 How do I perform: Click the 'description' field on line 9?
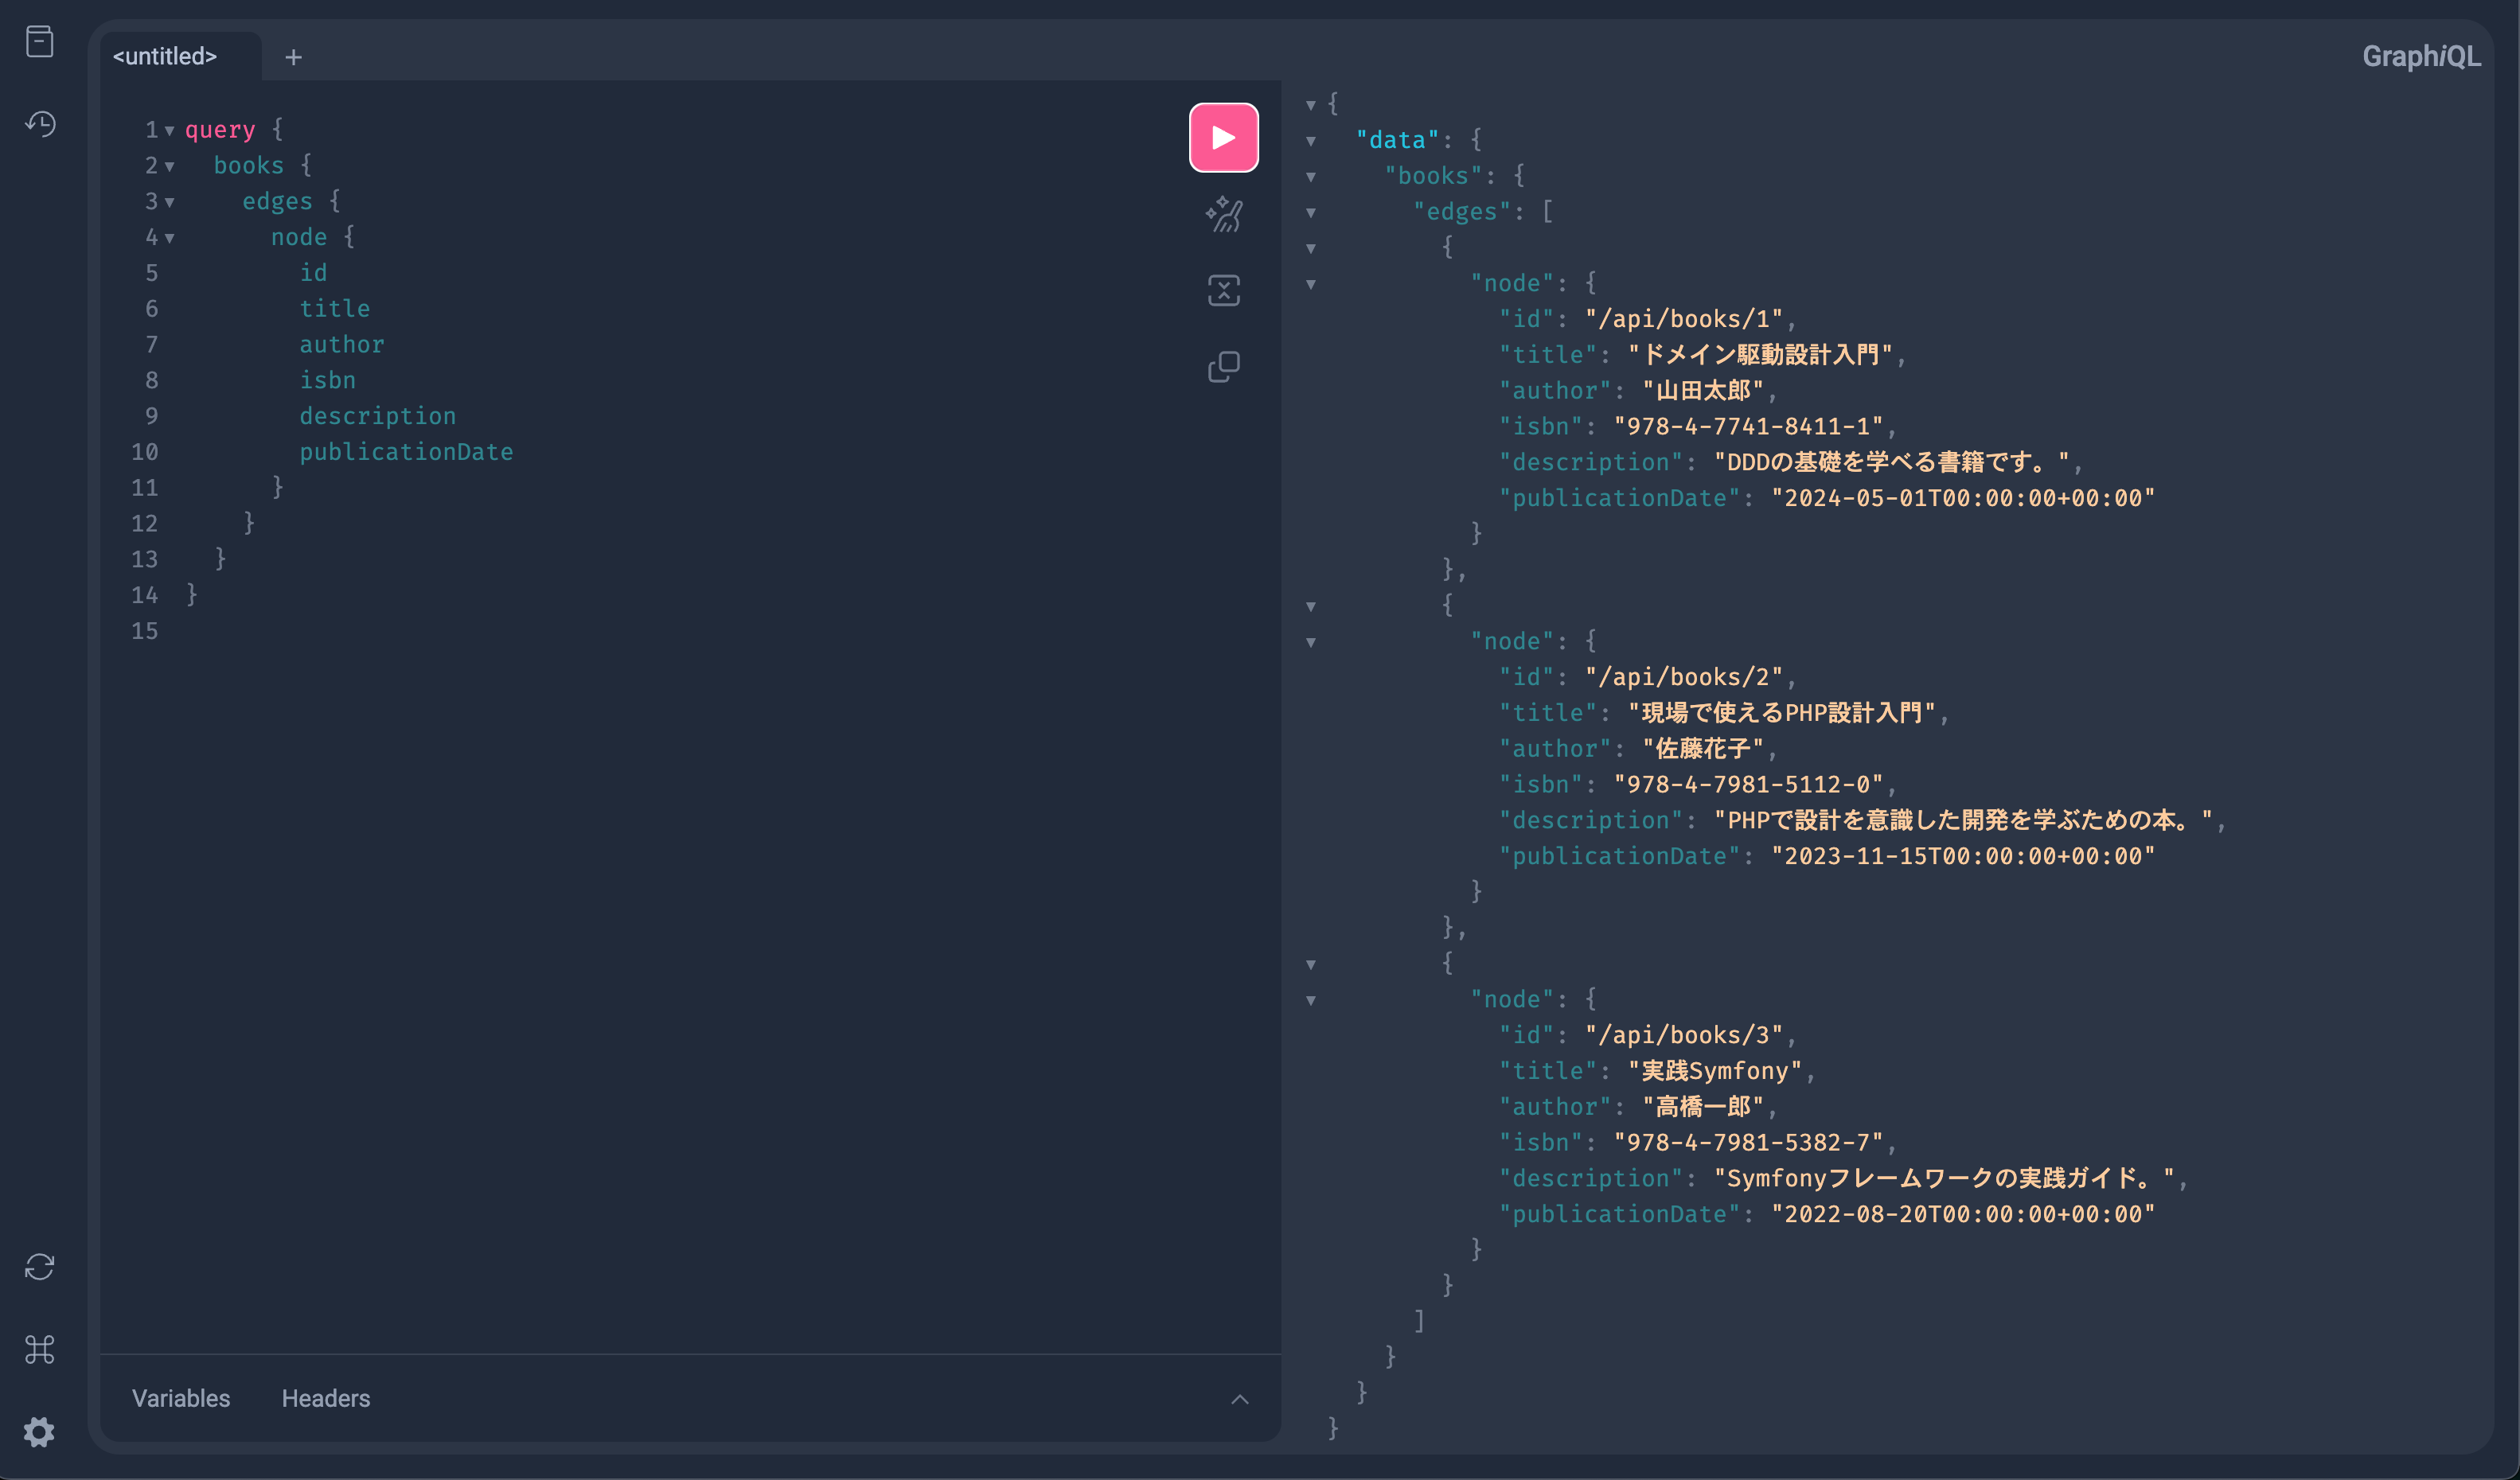[377, 416]
